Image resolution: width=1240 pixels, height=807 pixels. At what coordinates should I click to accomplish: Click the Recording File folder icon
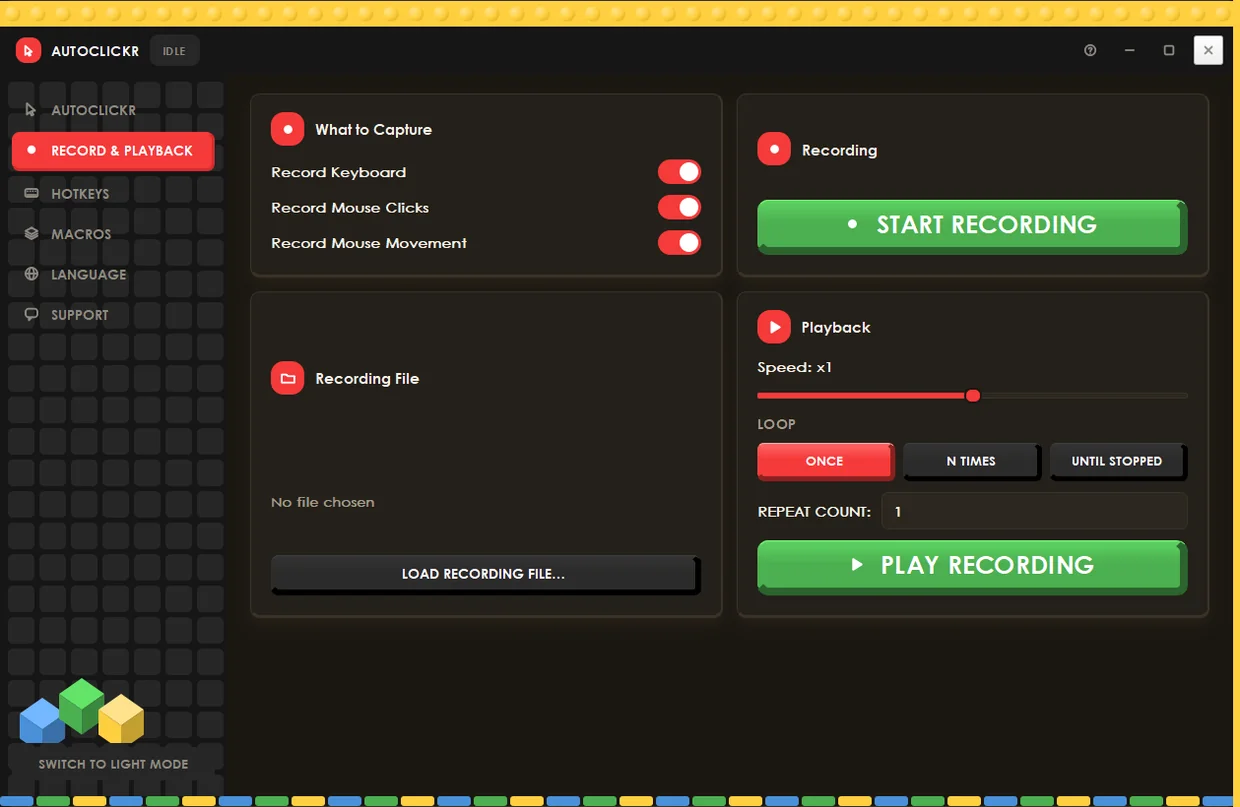287,378
